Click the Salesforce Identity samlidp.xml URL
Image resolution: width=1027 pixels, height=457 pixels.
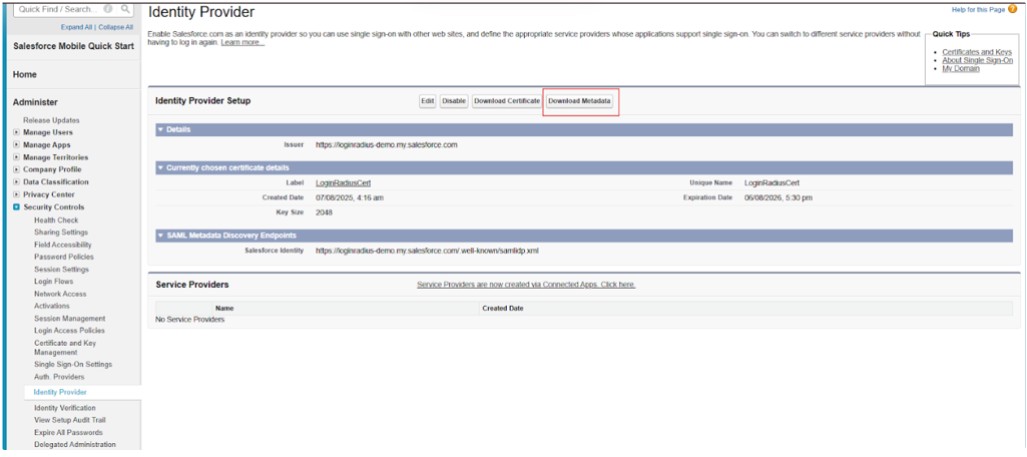pyautogui.click(x=427, y=251)
